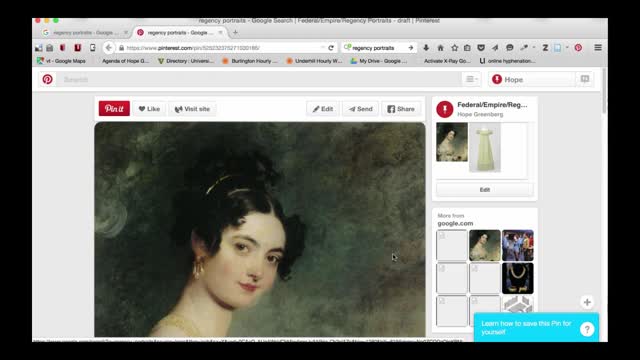640x360 pixels.
Task: Open the notifications speech bubble icon
Action: click(x=585, y=79)
